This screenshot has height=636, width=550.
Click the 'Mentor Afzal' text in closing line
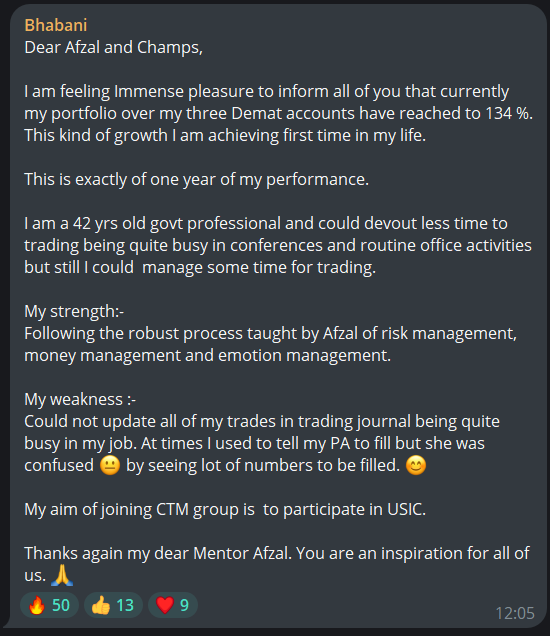pos(241,553)
